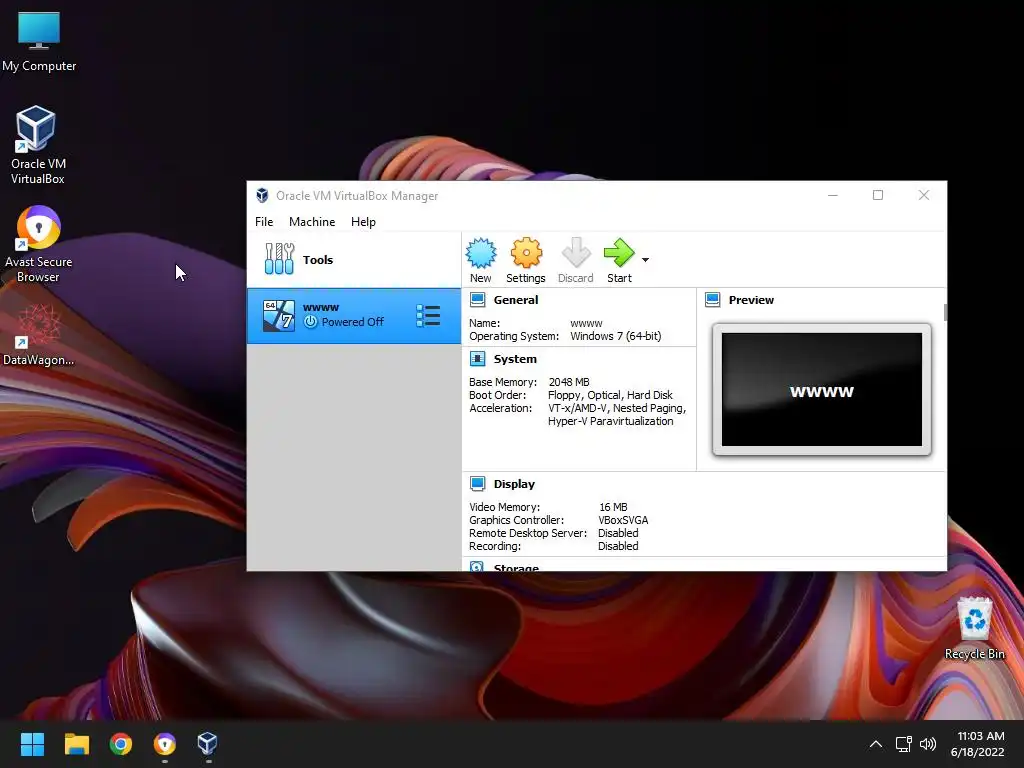Click the Preview section header
The height and width of the screenshot is (768, 1024).
tap(751, 300)
